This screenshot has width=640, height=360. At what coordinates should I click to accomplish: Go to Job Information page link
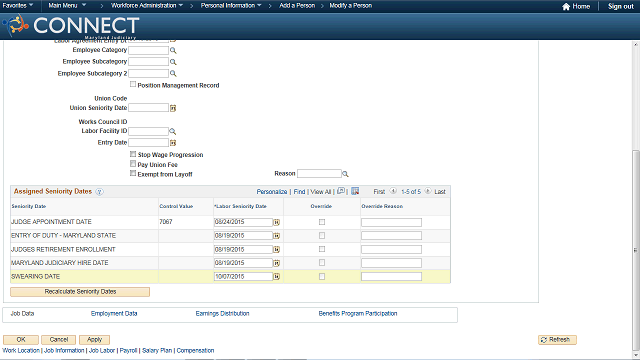pos(64,351)
